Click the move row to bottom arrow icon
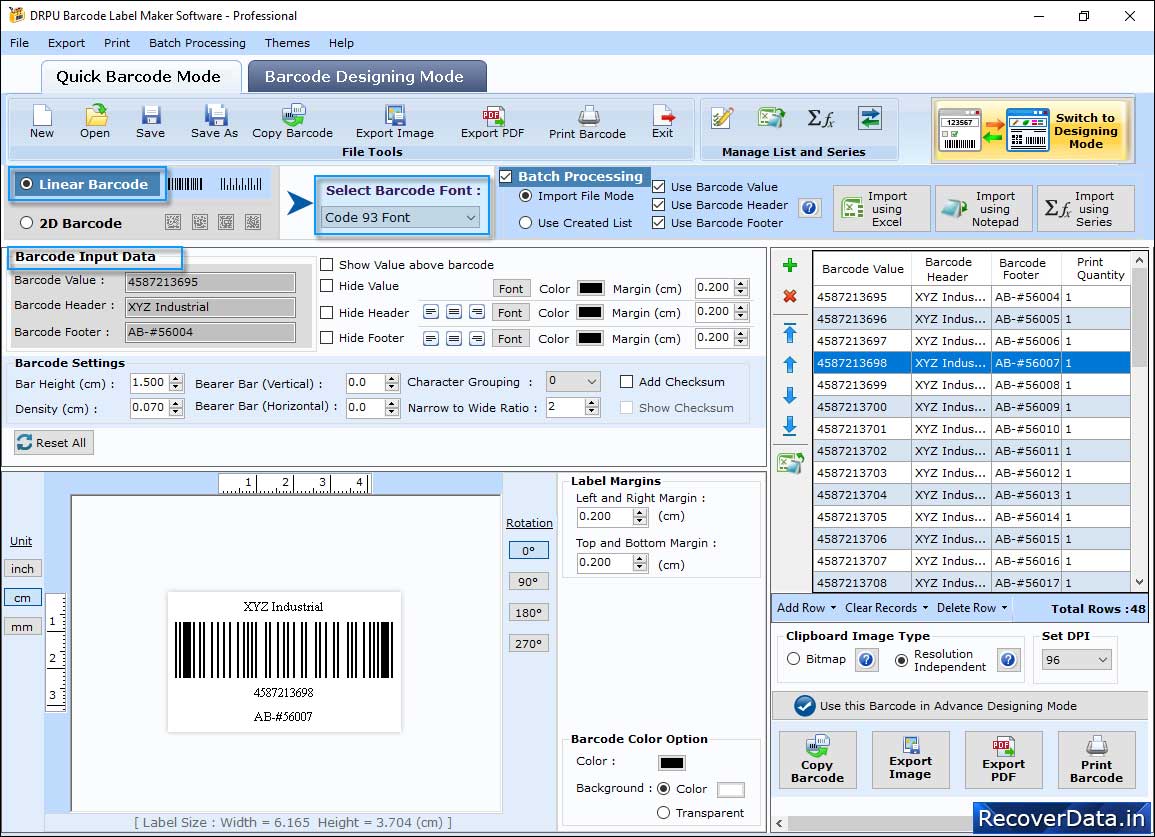1155x837 pixels. [790, 426]
